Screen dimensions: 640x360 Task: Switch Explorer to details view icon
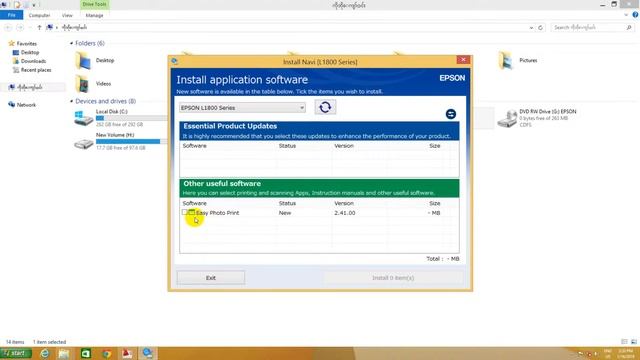pos(624,342)
